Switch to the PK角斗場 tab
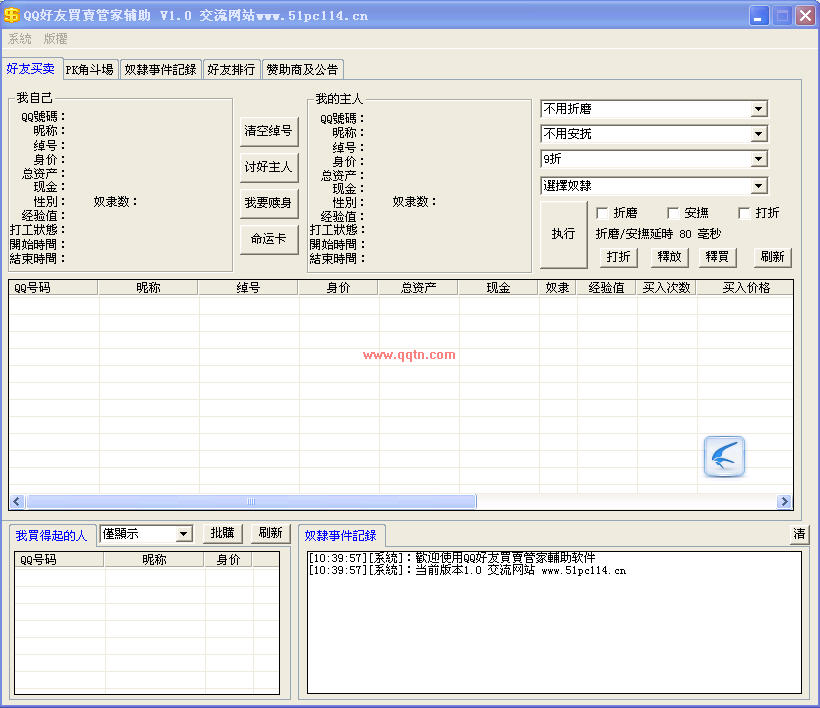 (x=90, y=70)
